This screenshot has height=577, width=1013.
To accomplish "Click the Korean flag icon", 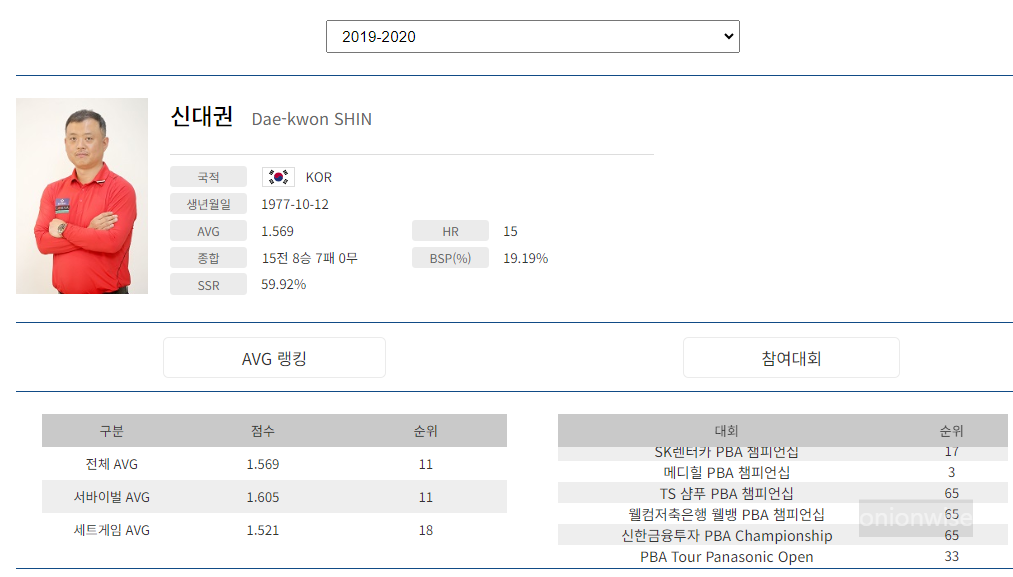I will coord(278,176).
